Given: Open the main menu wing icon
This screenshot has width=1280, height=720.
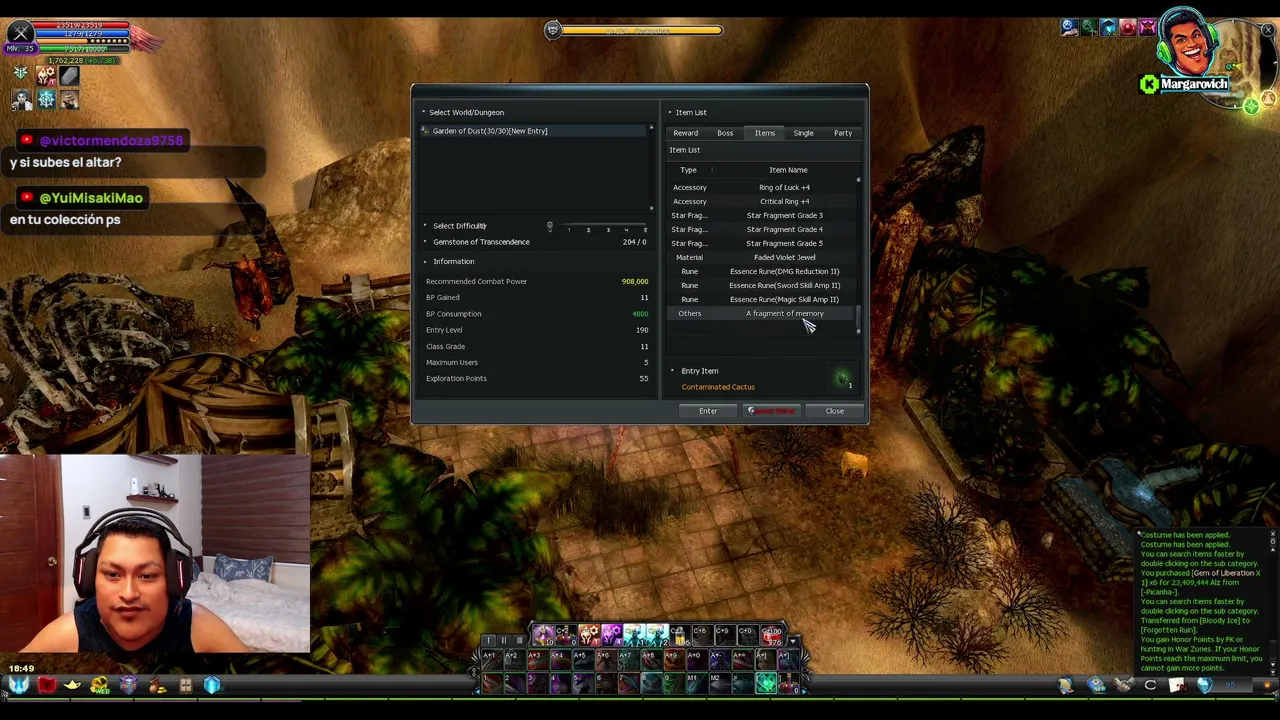Looking at the screenshot, I should [x=19, y=686].
